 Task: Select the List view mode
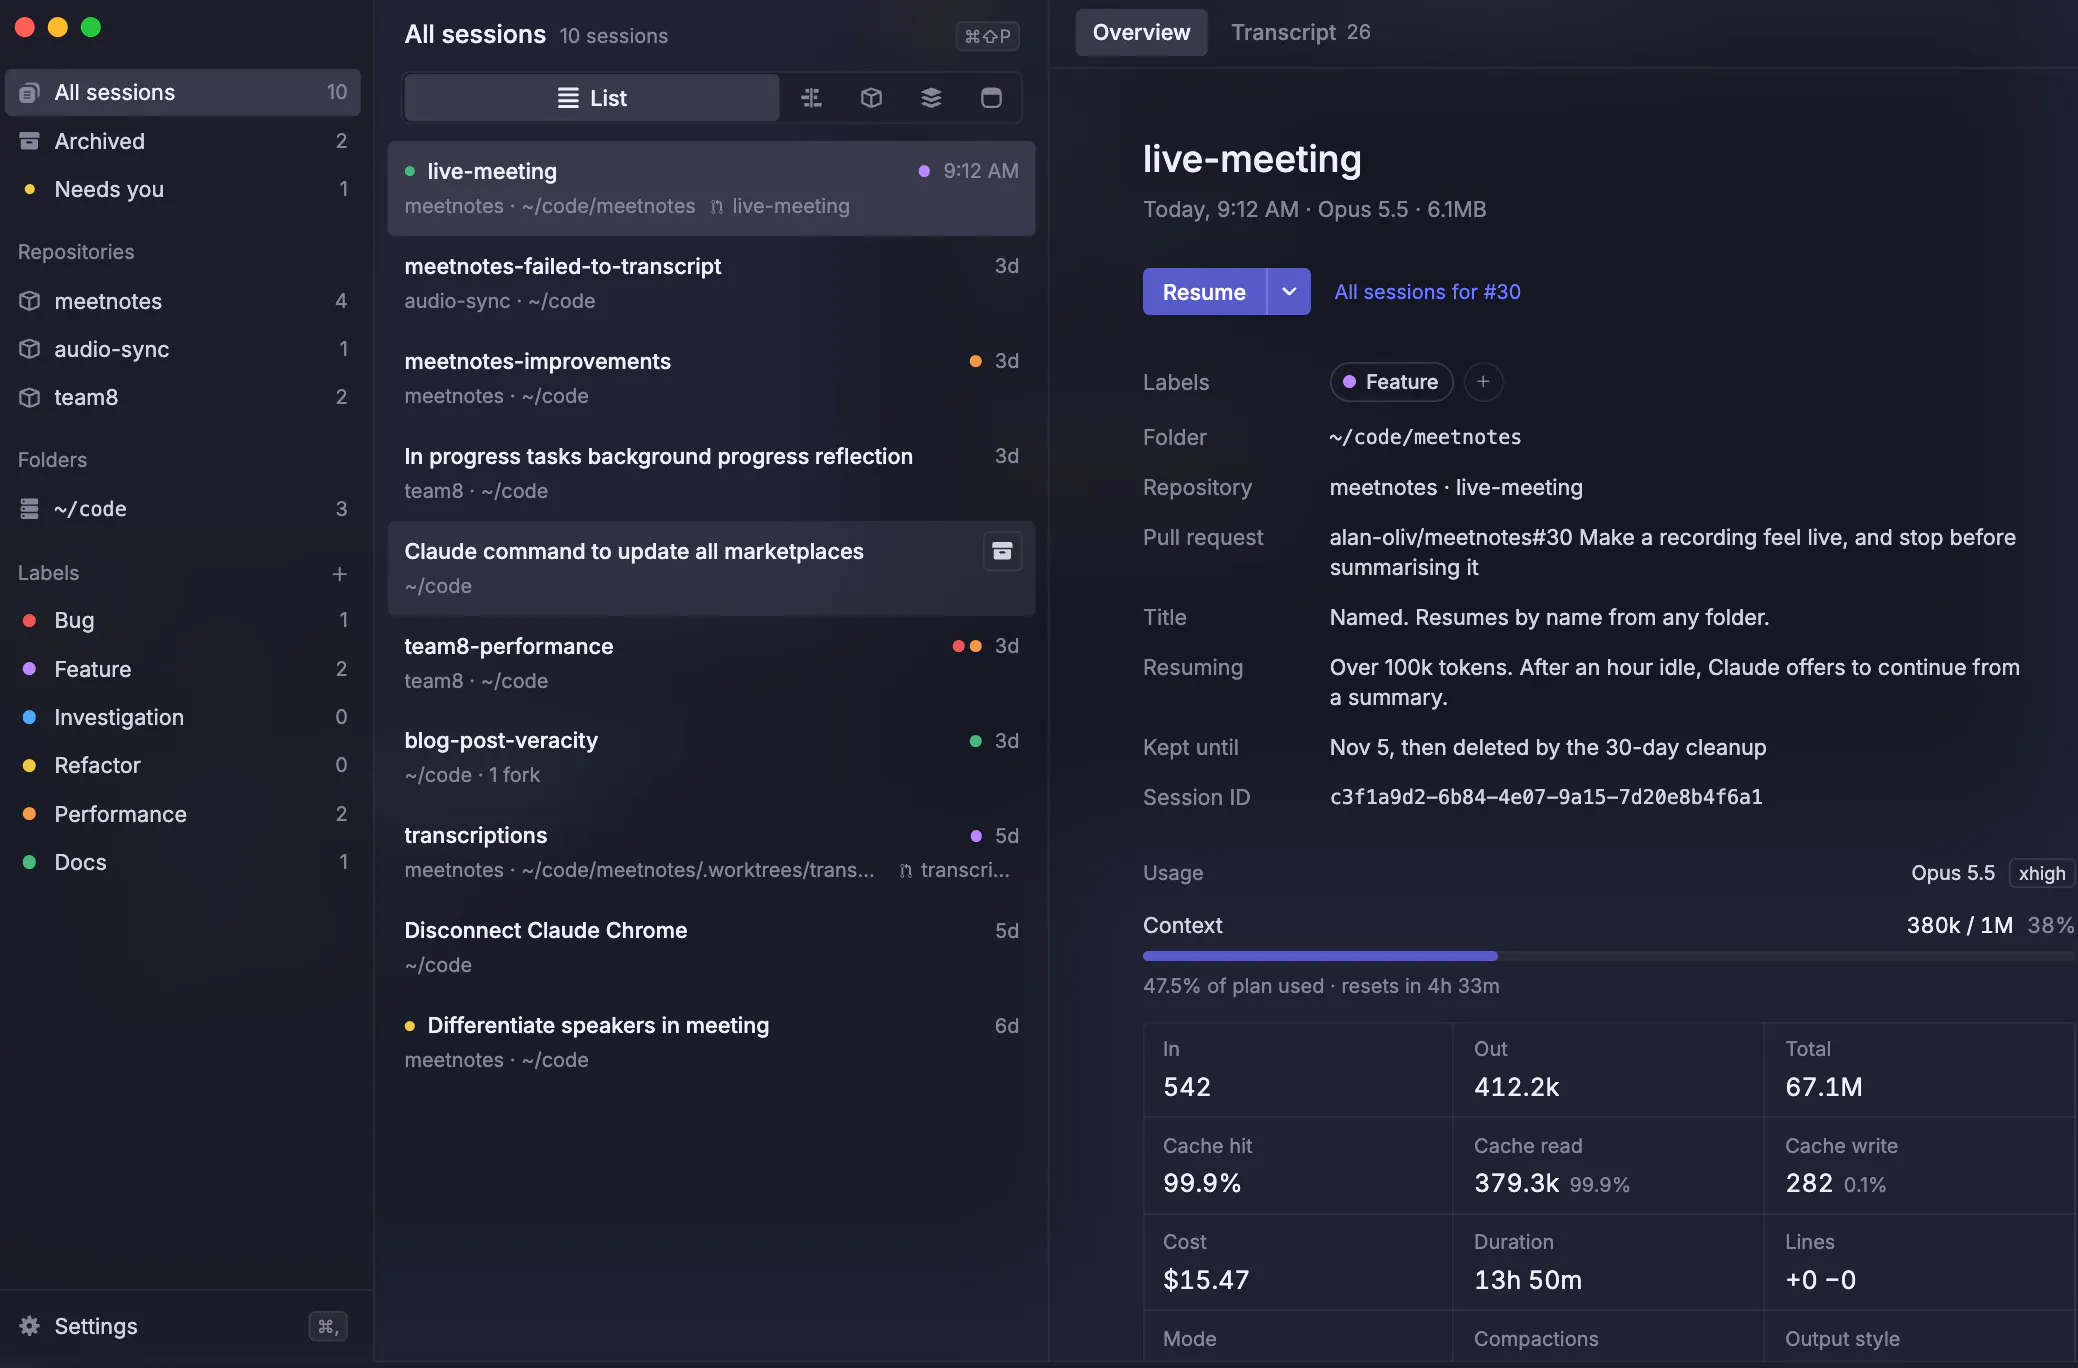592,98
